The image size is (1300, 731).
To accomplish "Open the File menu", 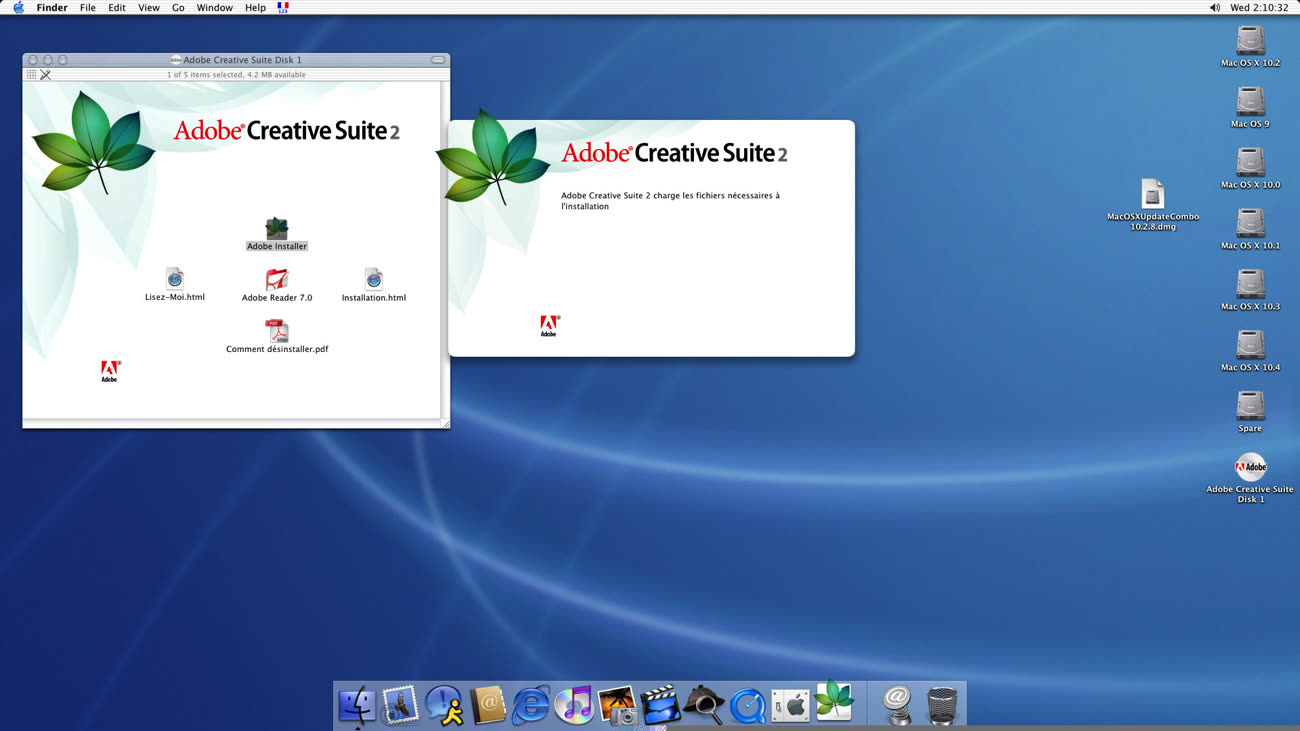I will (x=88, y=7).
